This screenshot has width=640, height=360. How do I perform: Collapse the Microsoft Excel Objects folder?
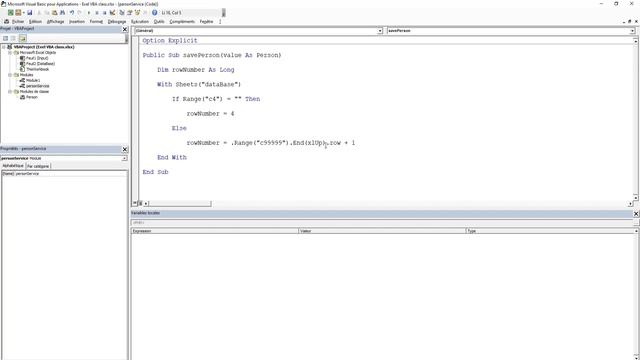click(10, 53)
